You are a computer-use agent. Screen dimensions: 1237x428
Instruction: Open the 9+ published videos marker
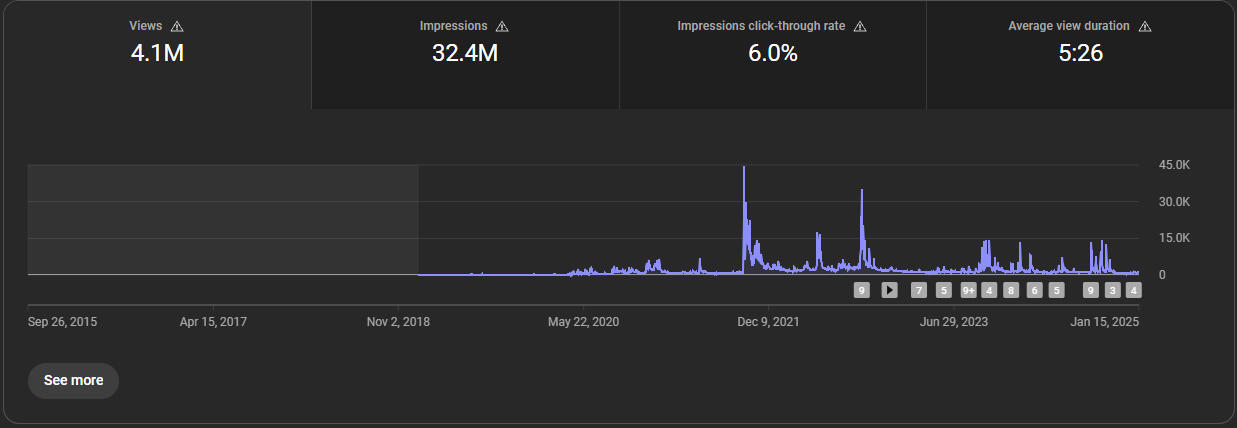pyautogui.click(x=968, y=290)
